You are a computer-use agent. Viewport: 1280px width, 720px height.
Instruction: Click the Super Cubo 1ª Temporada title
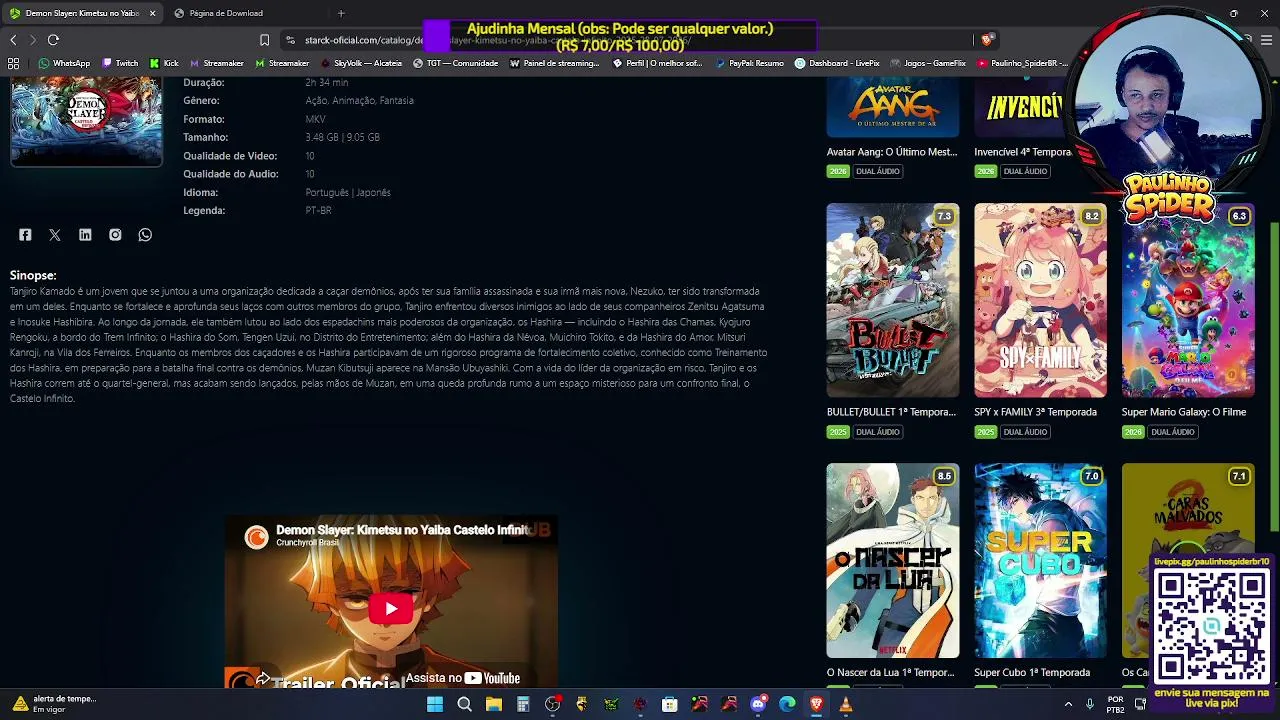(1032, 673)
